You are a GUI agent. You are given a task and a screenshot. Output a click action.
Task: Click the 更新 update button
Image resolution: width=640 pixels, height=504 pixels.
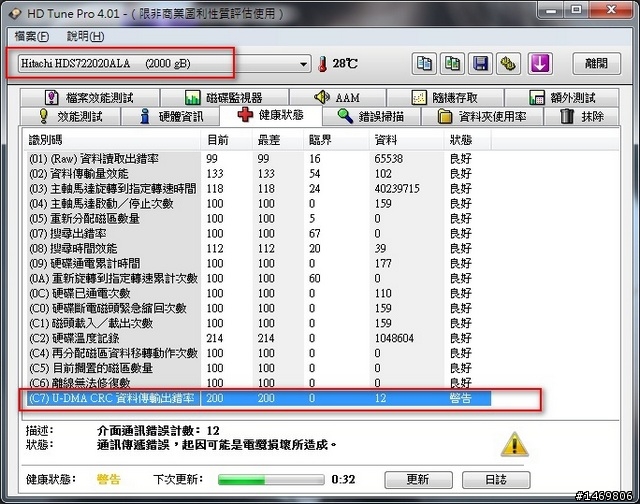[418, 479]
